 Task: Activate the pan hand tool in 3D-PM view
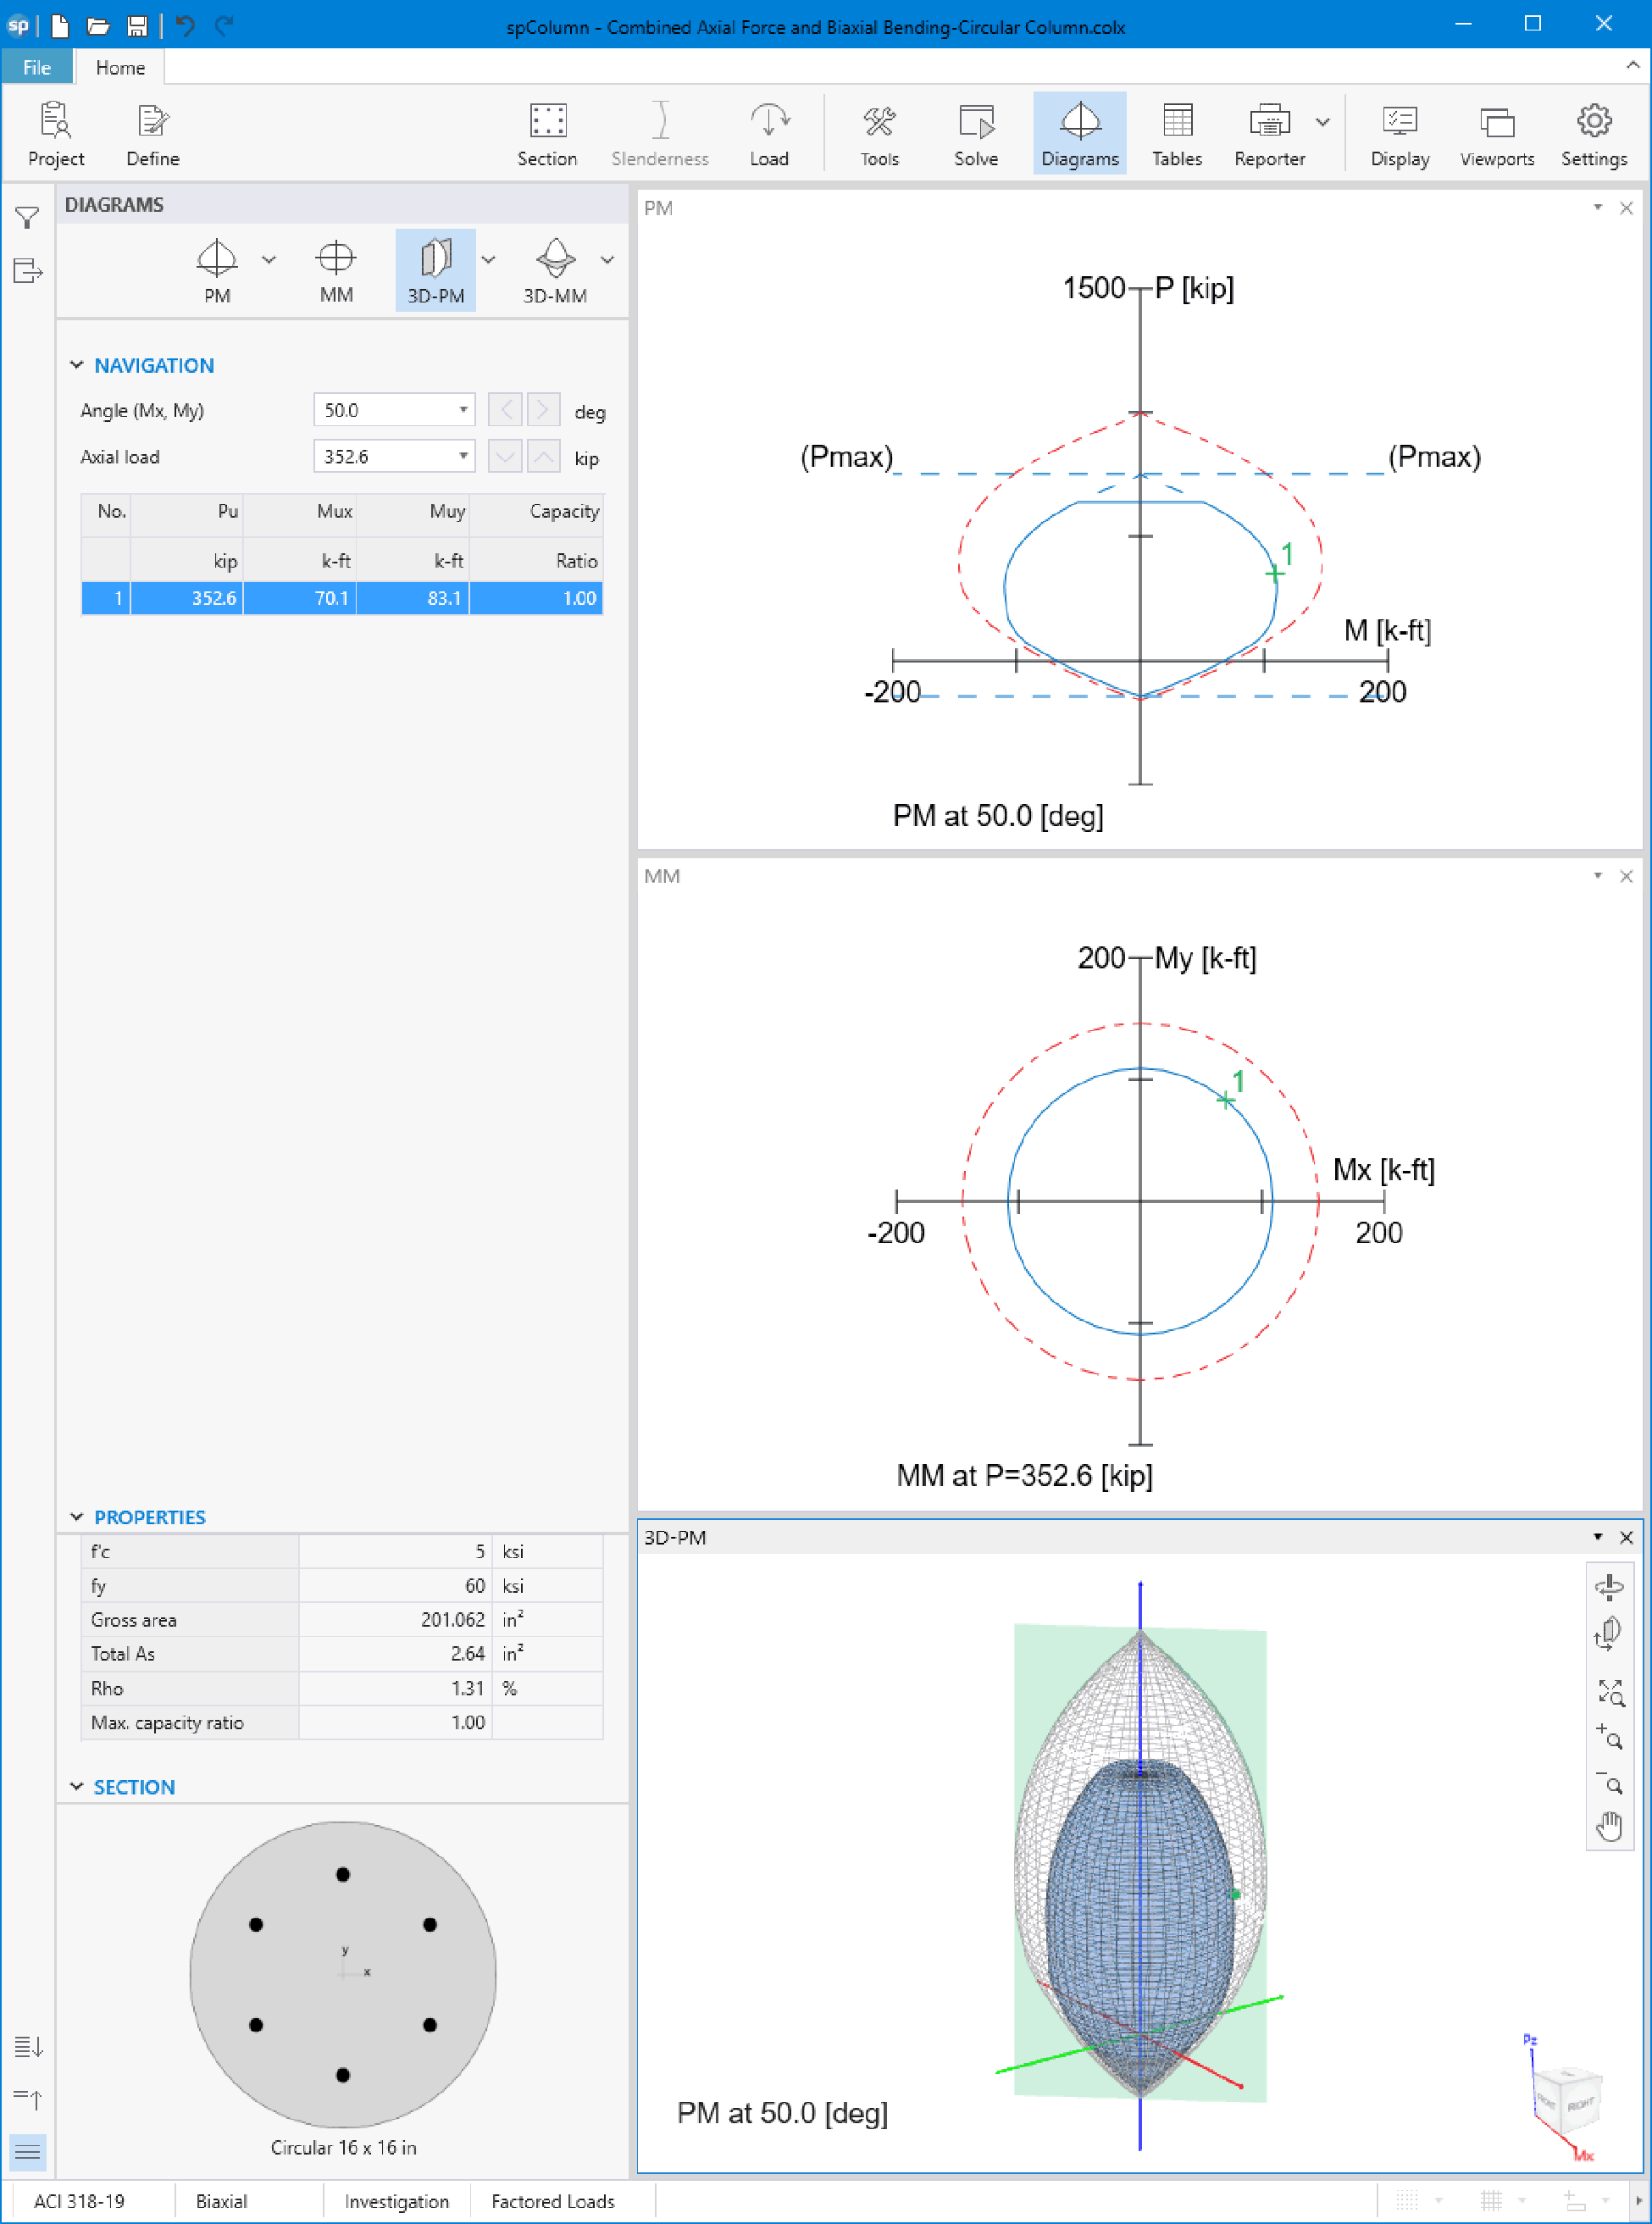1609,1826
